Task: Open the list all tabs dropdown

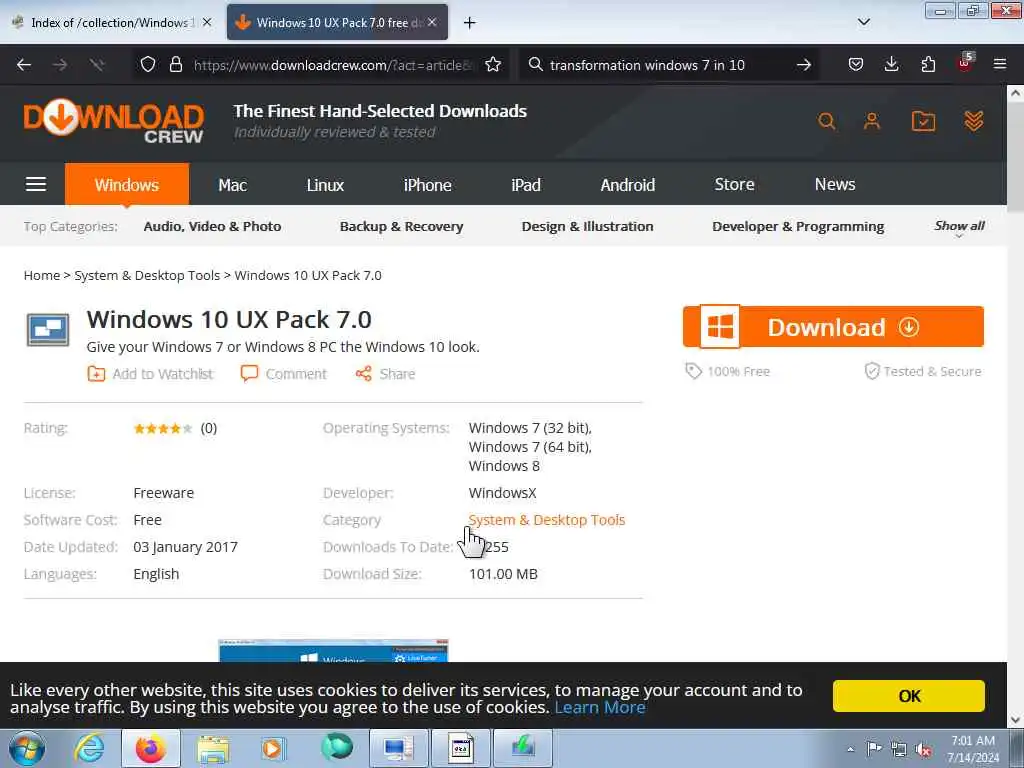Action: coord(863,22)
